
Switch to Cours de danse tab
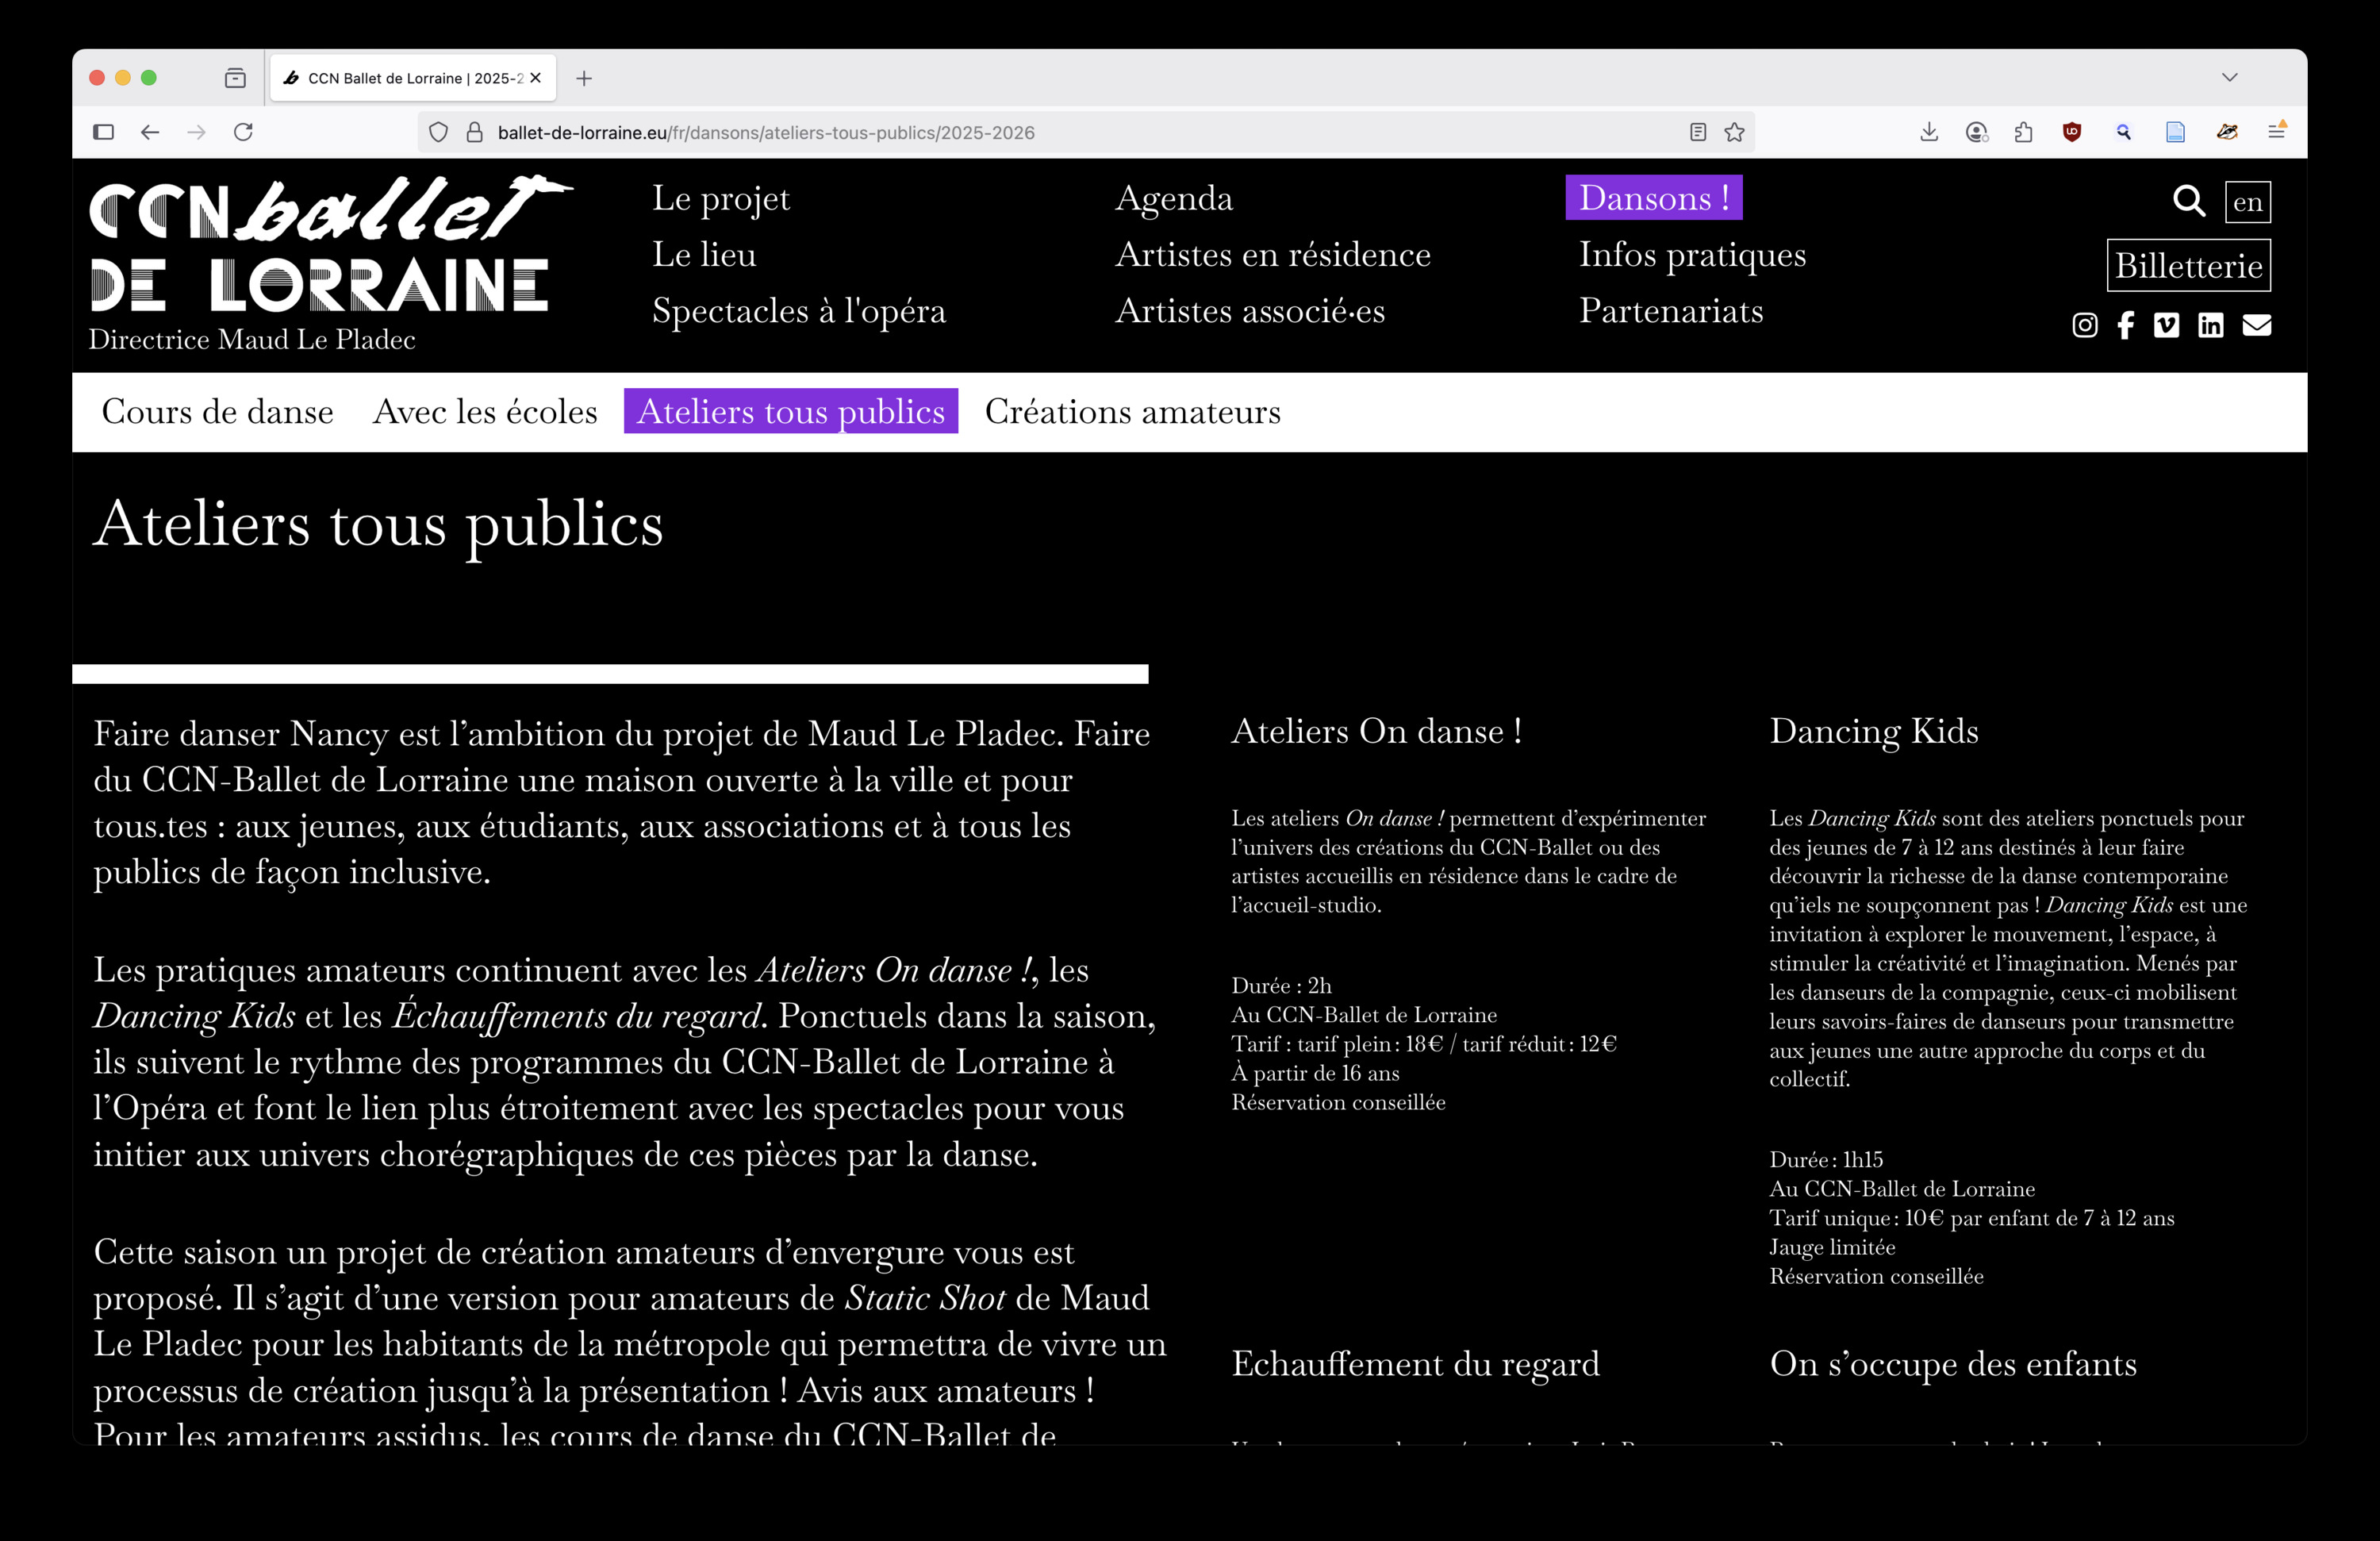[x=217, y=412]
